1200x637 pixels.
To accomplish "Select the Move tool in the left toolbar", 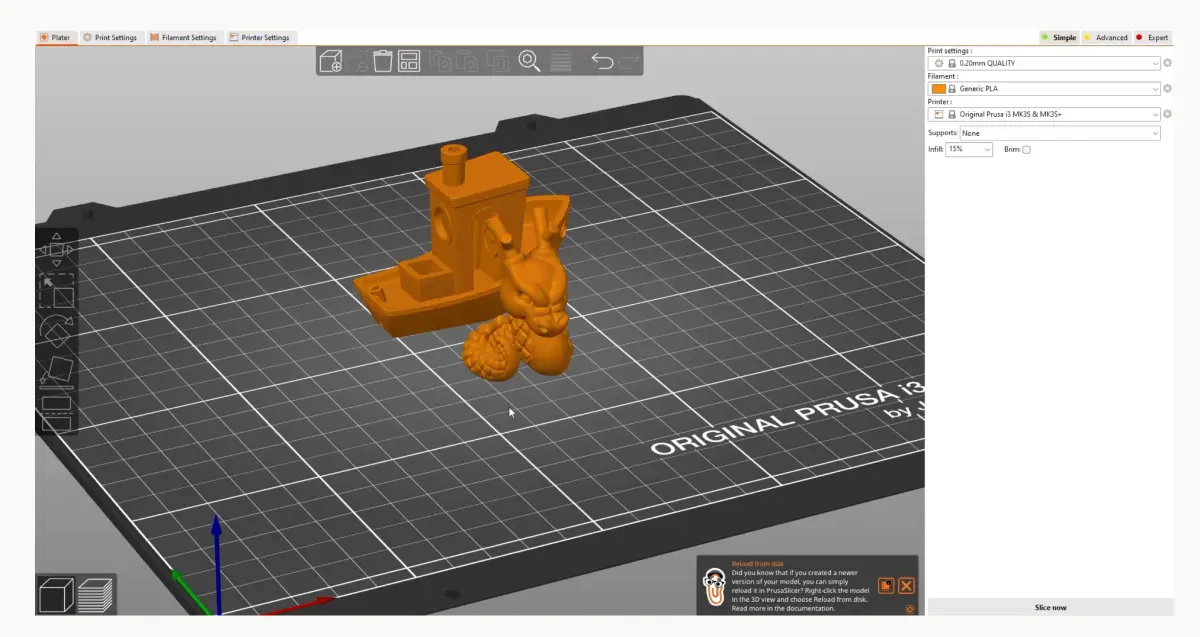I will pos(58,250).
